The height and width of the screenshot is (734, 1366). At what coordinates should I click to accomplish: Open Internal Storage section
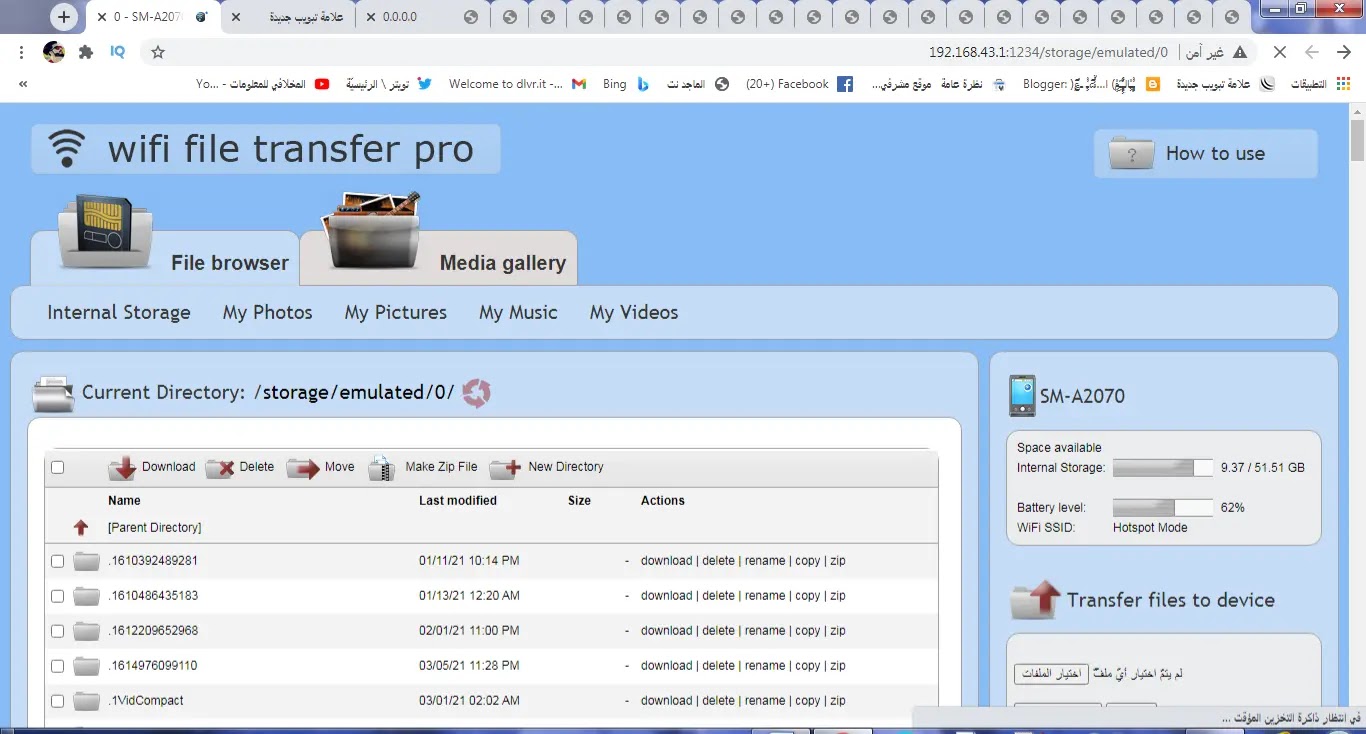click(x=119, y=313)
